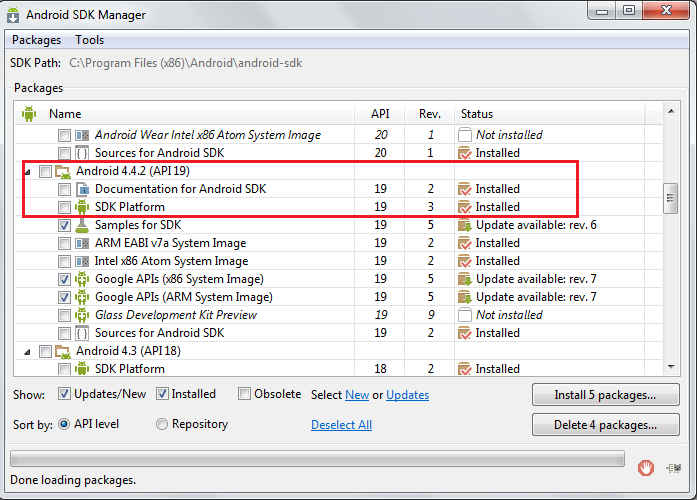Open the Packages menu
This screenshot has height=500, width=697.
point(36,40)
